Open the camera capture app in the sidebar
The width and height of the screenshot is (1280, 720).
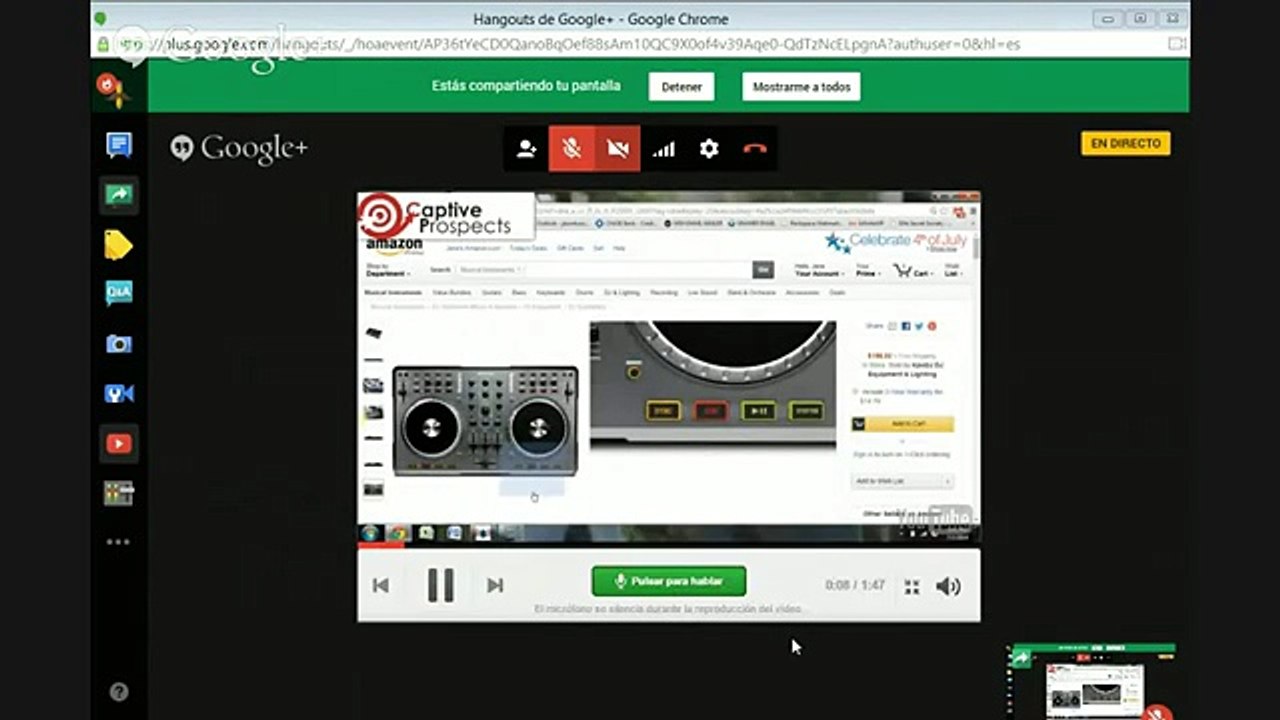tap(119, 344)
